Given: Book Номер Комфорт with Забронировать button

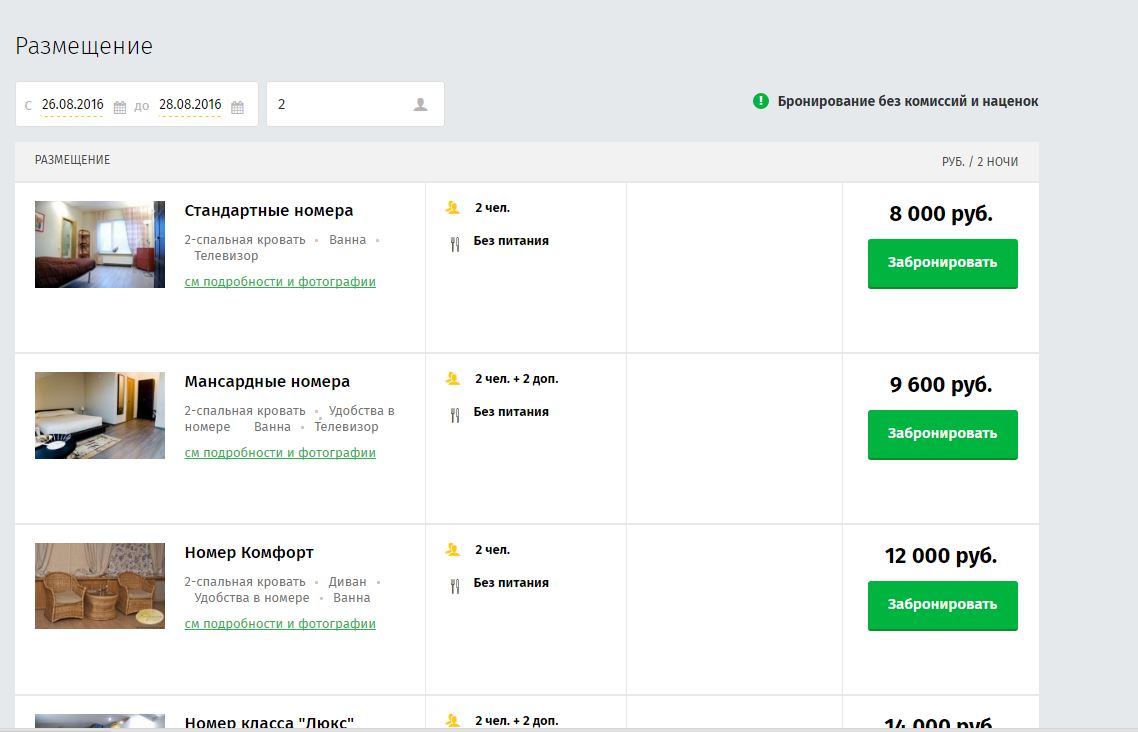Looking at the screenshot, I should click(942, 606).
